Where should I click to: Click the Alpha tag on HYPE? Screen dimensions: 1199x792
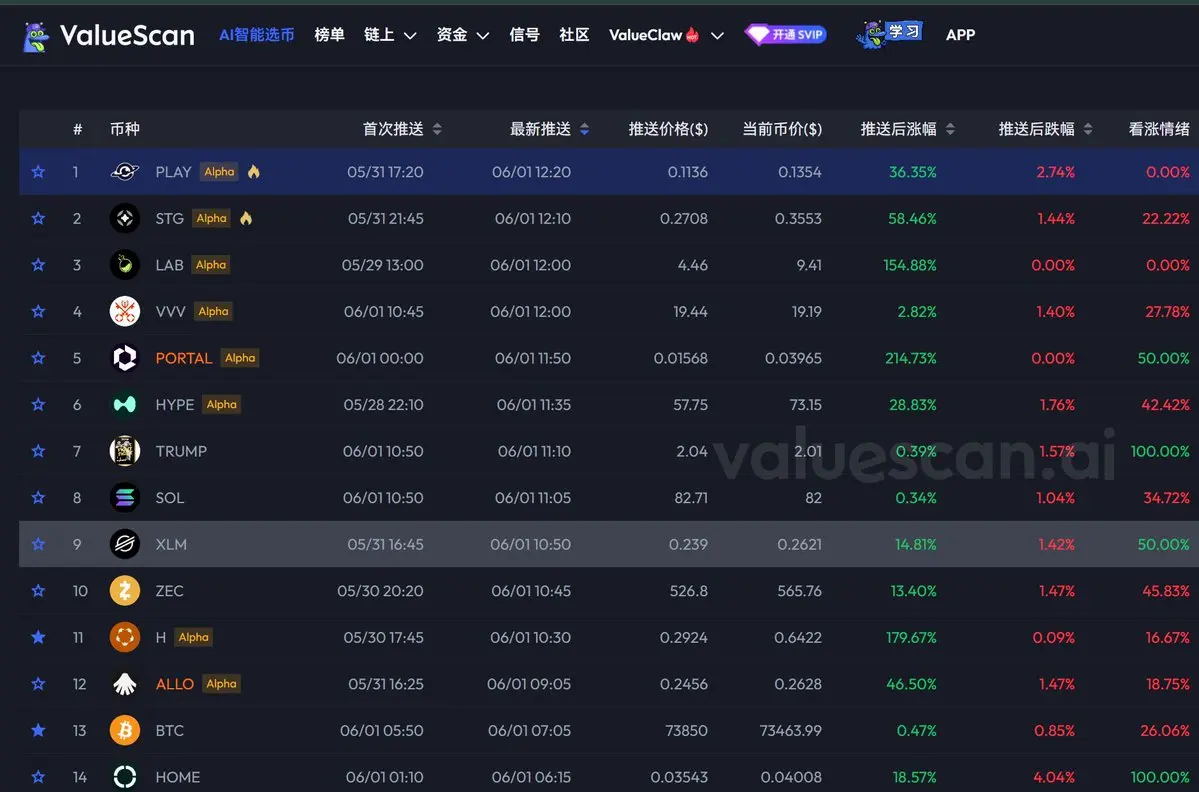[222, 404]
